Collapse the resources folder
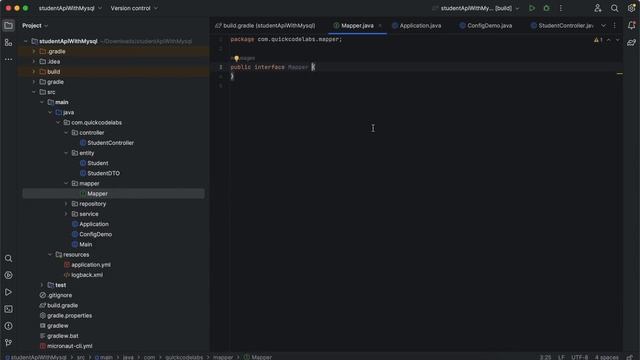Screen dimensions: 640x360 [50, 255]
